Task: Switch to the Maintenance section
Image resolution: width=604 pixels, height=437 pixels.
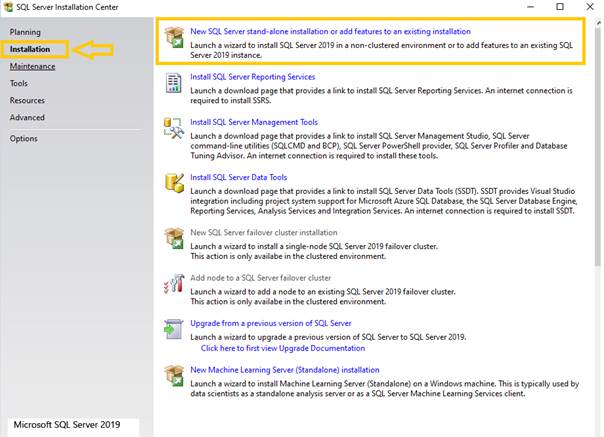Action: click(x=33, y=66)
